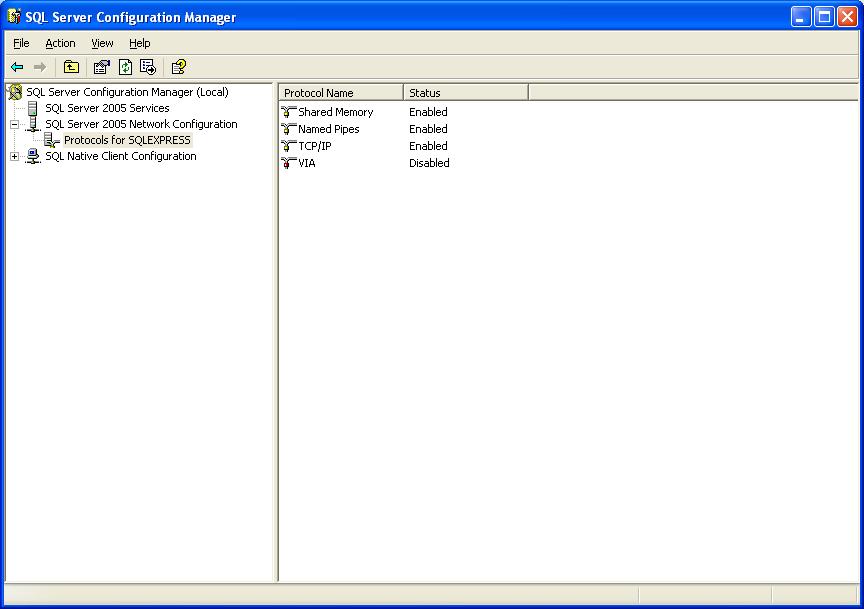Select the Named Pipes protocol row
This screenshot has height=609, width=864.
pos(328,129)
